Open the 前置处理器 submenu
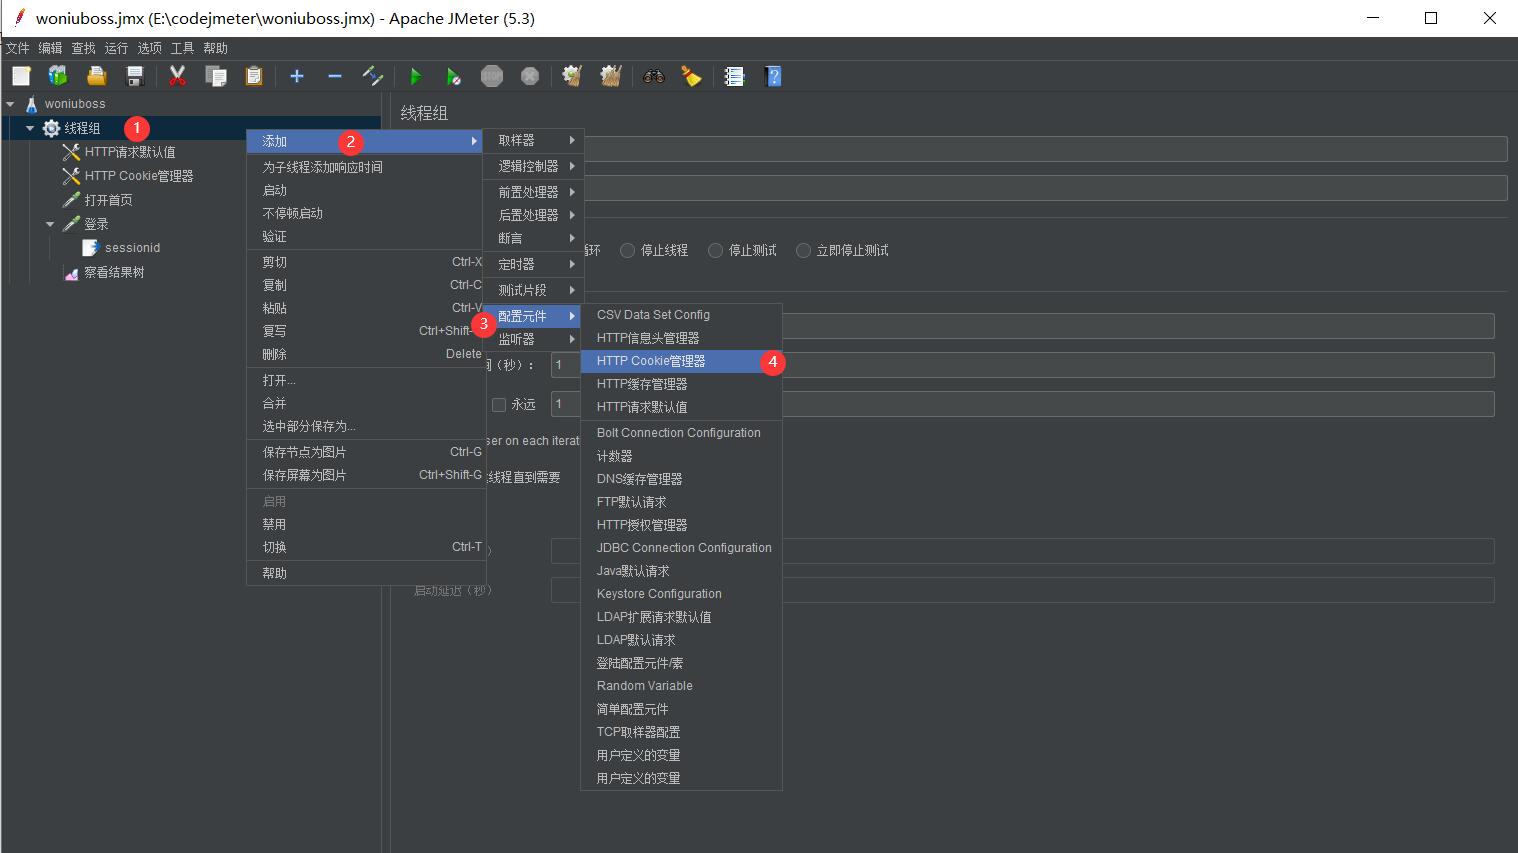The width and height of the screenshot is (1518, 853). (533, 192)
